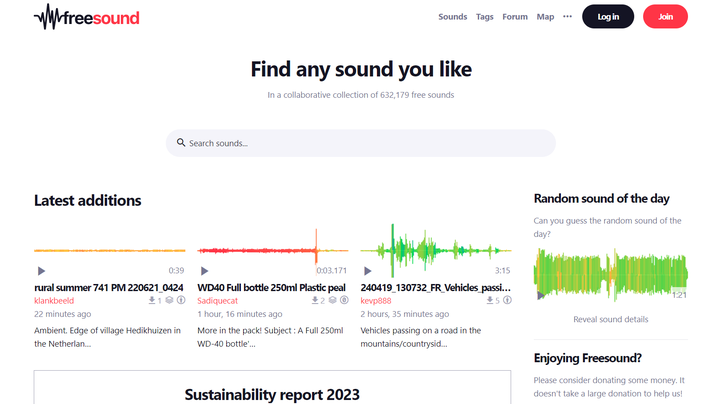Open 240419_130732_FR_Vehicles_passi… sound title

coord(435,287)
